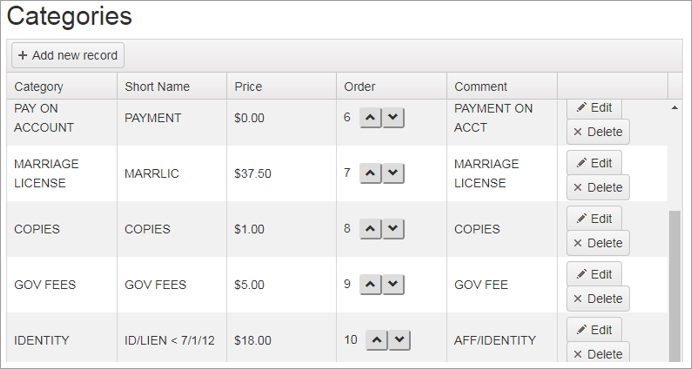The image size is (692, 369).
Task: Move PAY ON ACCOUNT order down
Action: pyautogui.click(x=393, y=118)
